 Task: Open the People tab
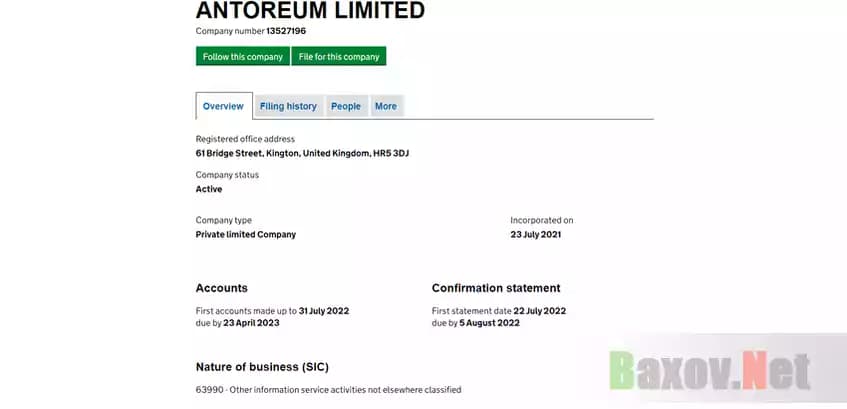(346, 106)
